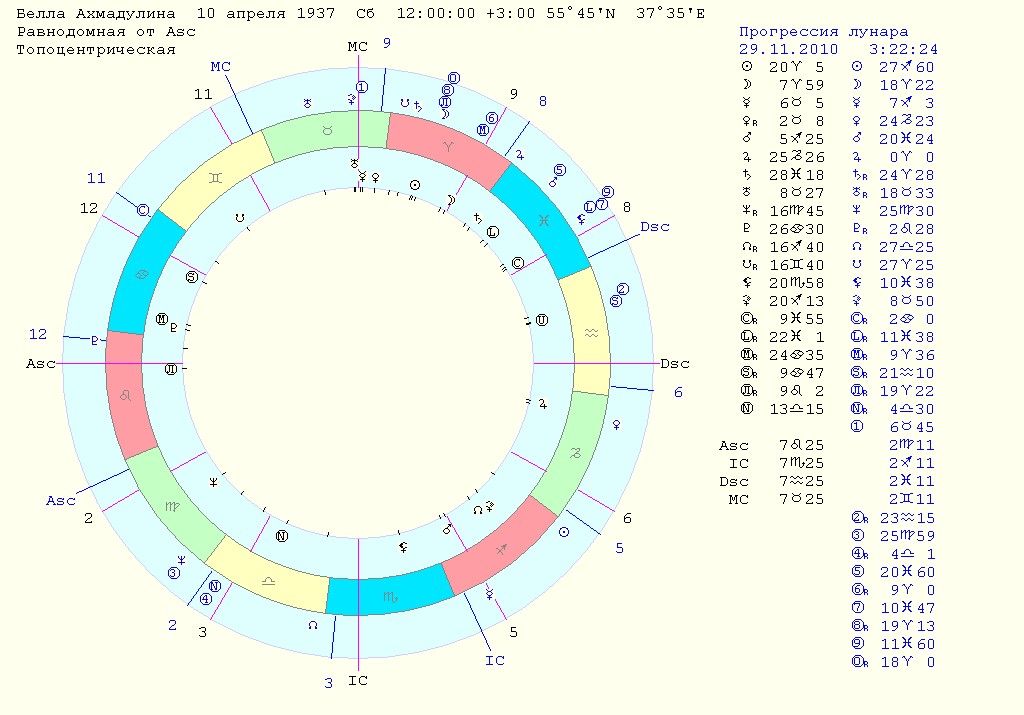Select the blue IC label below the chart
This screenshot has width=1024, height=715.
click(495, 660)
